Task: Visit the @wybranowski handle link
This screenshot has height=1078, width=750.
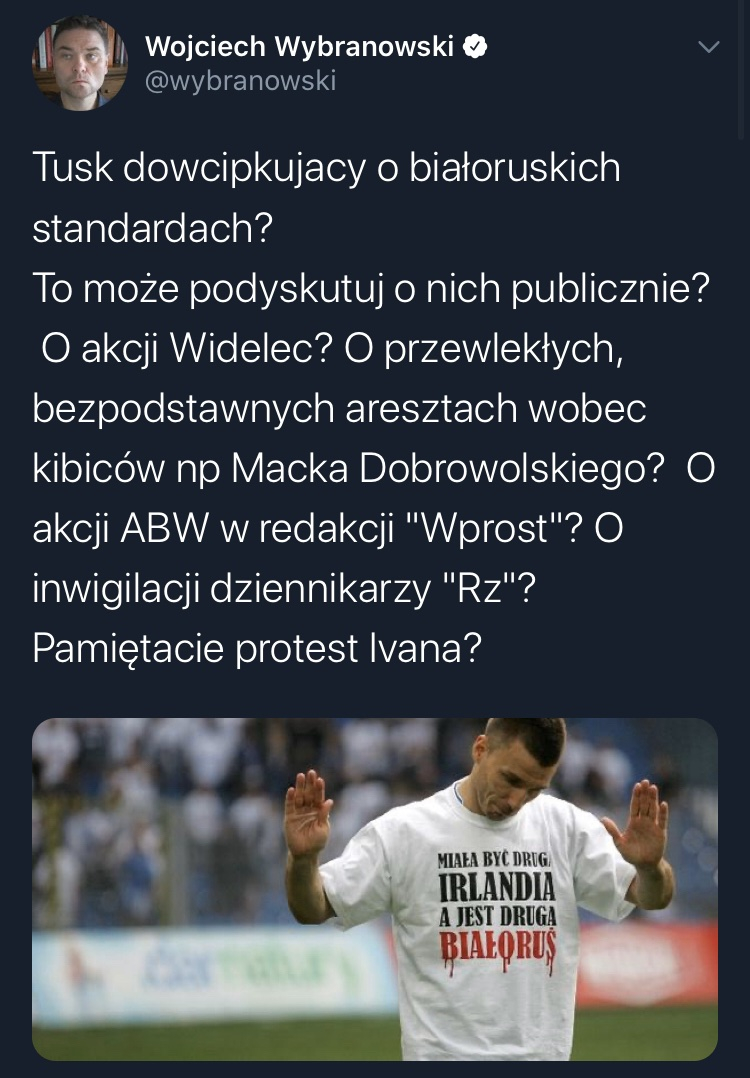Action: (241, 81)
